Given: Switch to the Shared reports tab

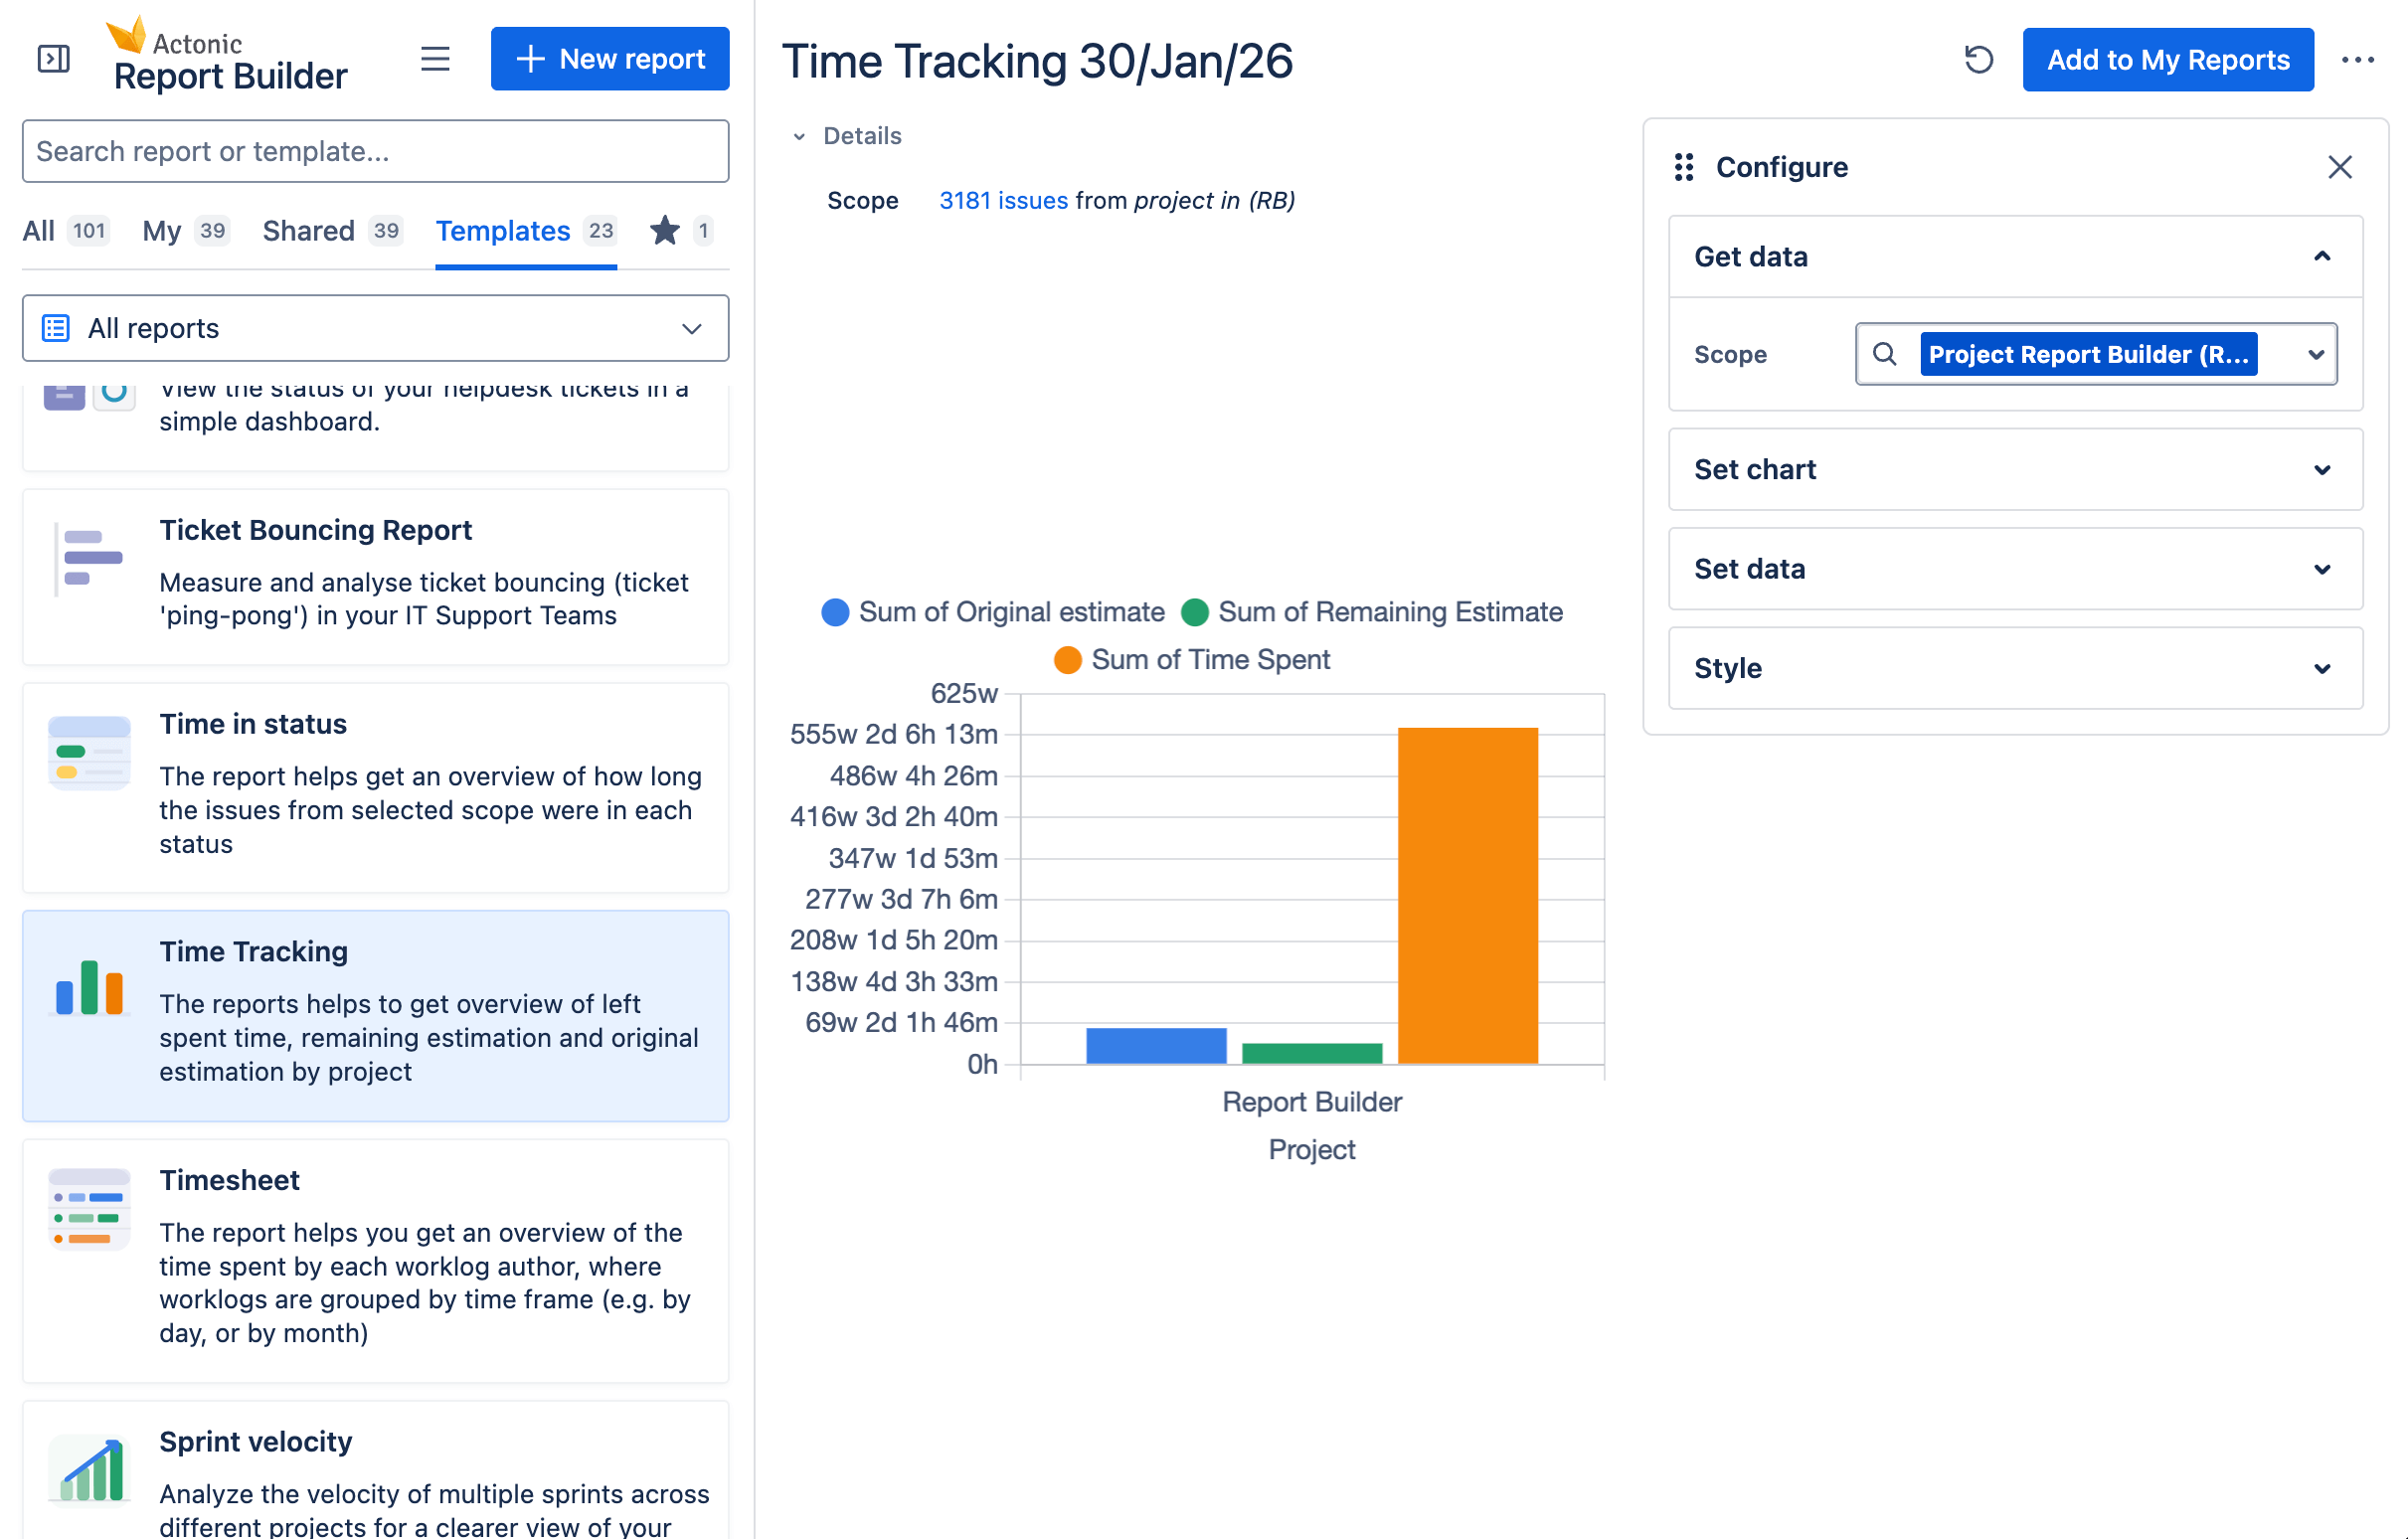Looking at the screenshot, I should (308, 231).
